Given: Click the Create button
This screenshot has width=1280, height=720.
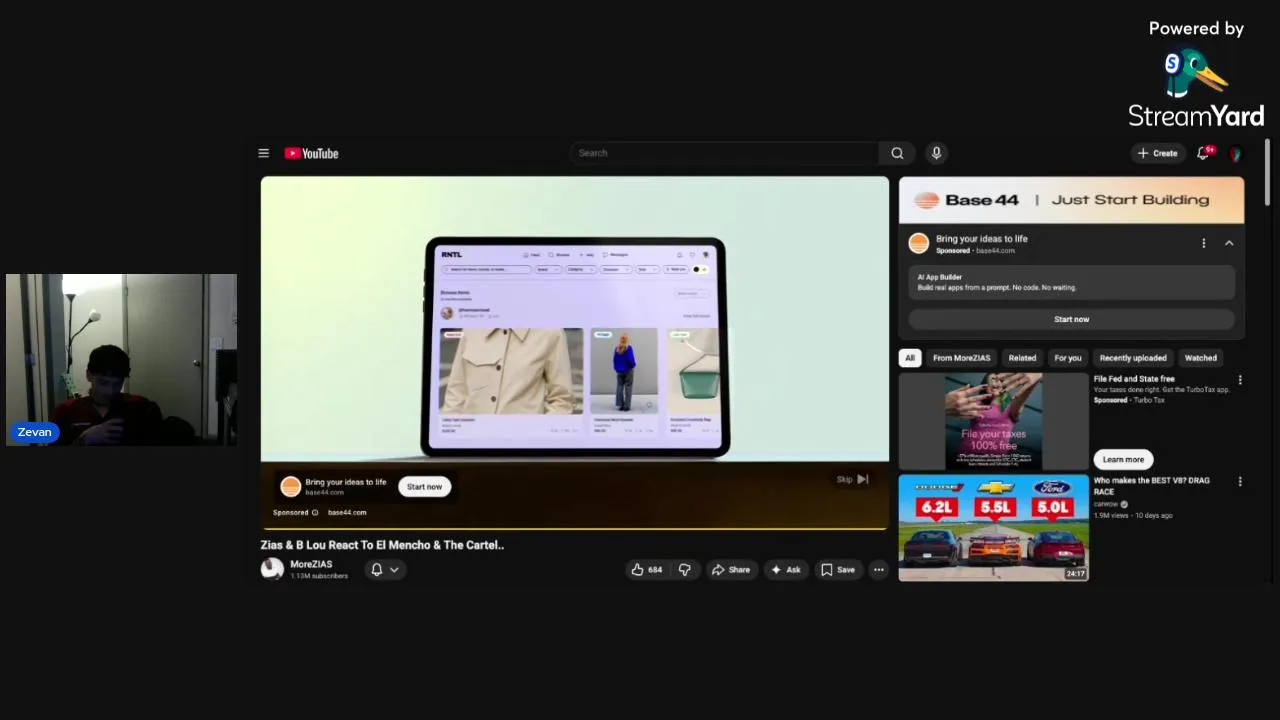Looking at the screenshot, I should point(1157,153).
